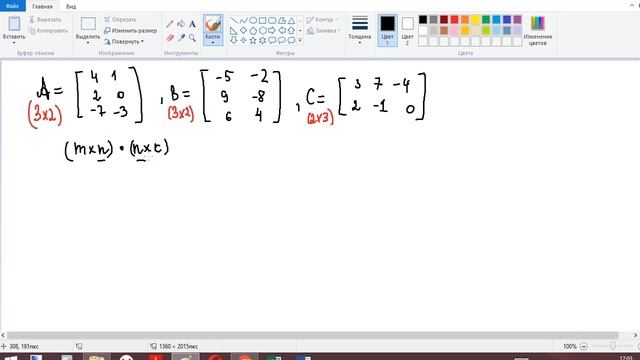Click the zoom out minus button
640x360 pixels.
(x=584, y=347)
